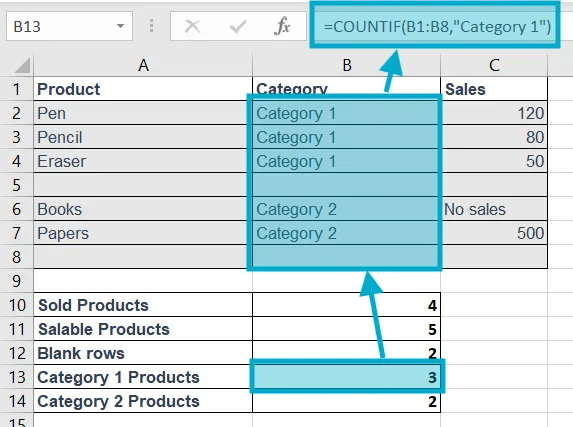
Task: Select row 1 header
Action: point(16,89)
